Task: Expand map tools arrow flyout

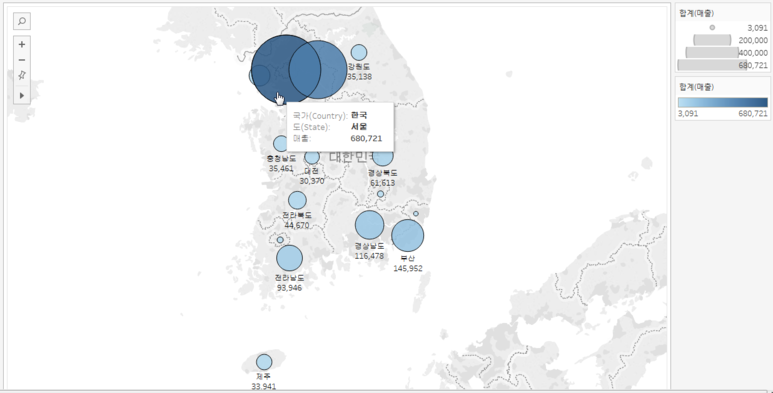Action: point(22,95)
